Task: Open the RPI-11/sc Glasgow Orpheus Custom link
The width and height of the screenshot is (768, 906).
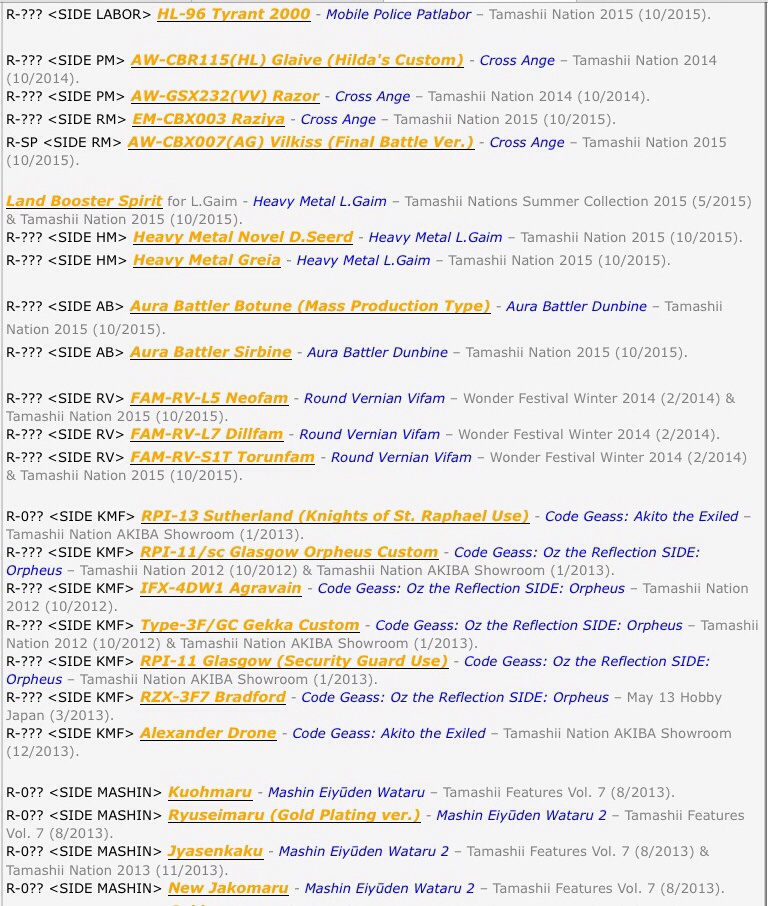Action: (x=289, y=552)
